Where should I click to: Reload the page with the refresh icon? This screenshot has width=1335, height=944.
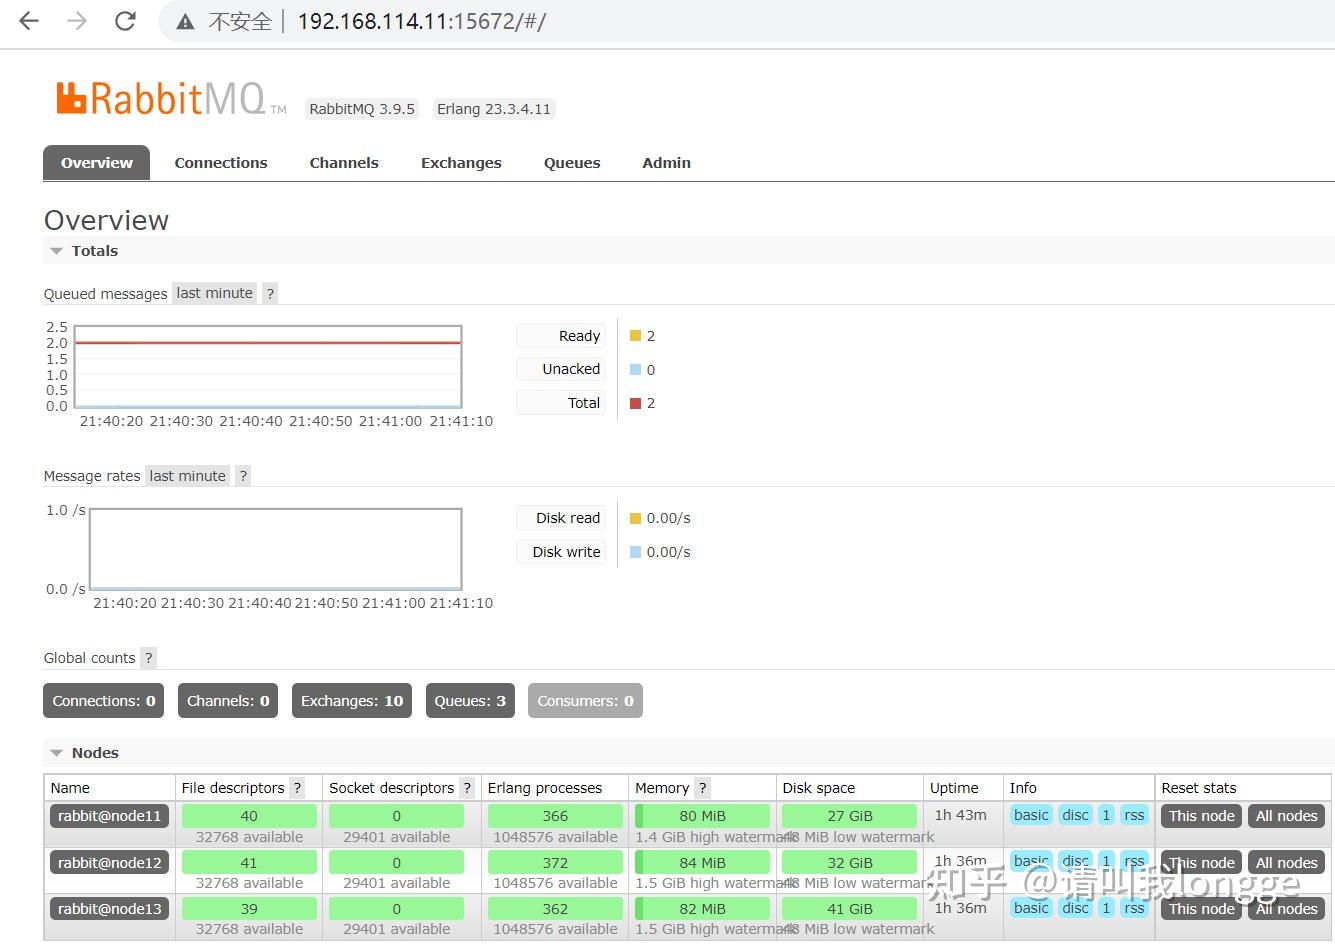(125, 21)
